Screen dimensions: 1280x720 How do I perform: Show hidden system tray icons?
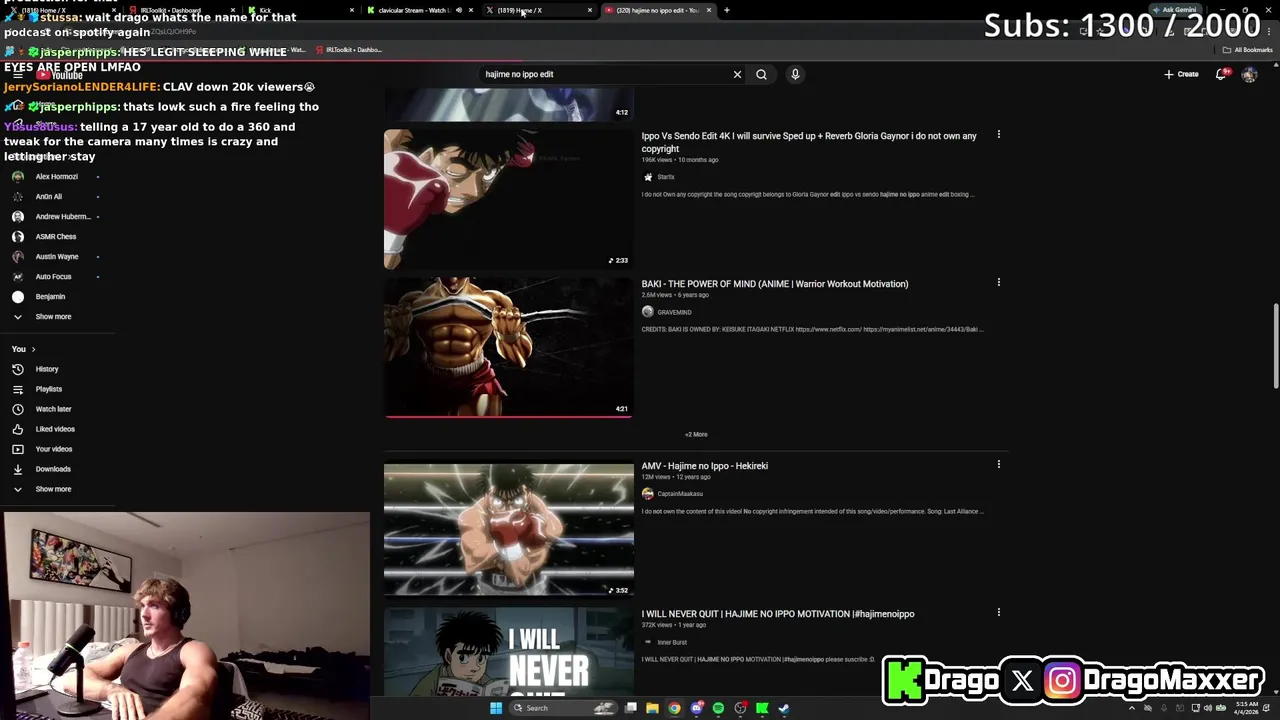click(x=1132, y=708)
